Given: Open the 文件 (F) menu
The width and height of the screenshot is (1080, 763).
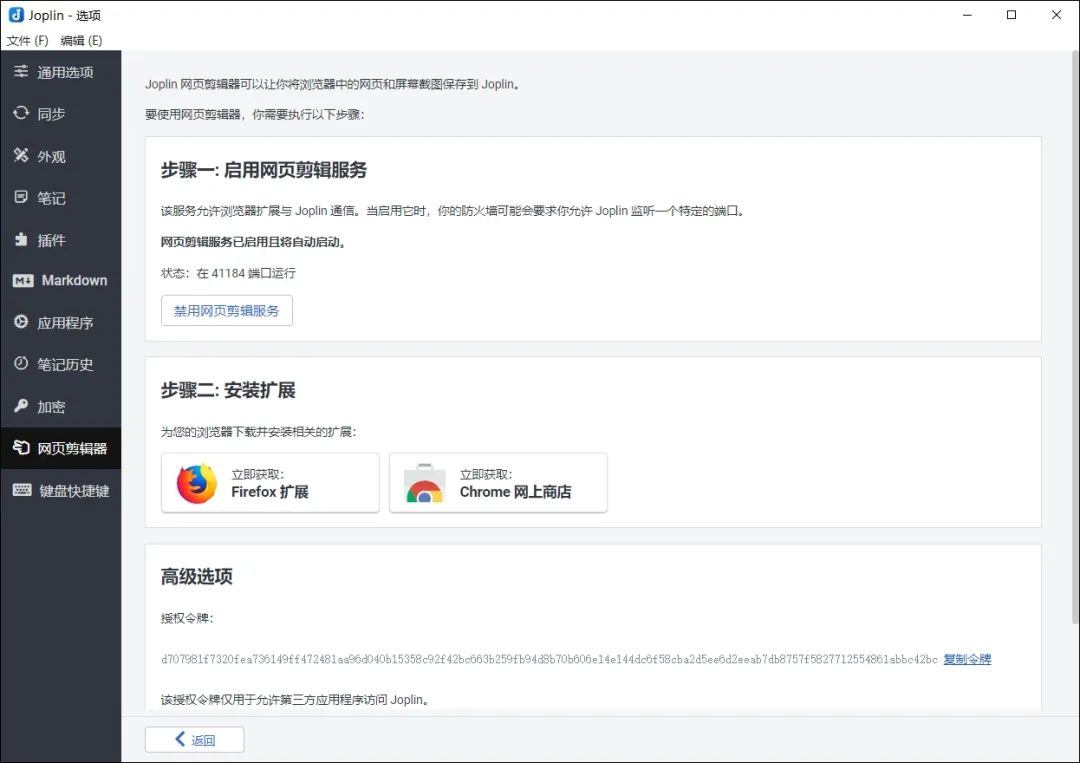Looking at the screenshot, I should tap(28, 41).
